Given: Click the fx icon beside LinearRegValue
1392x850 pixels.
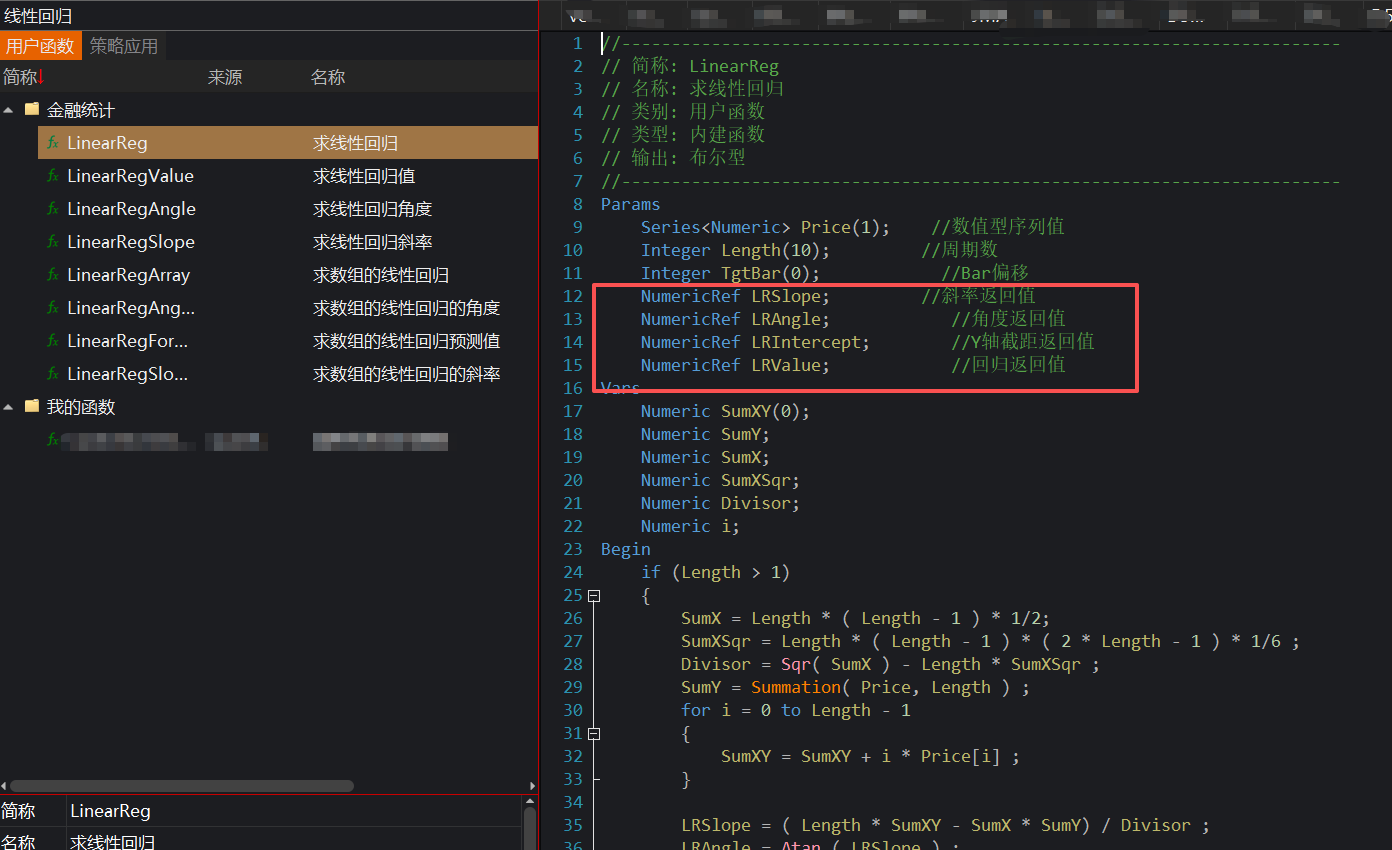Looking at the screenshot, I should pos(53,176).
